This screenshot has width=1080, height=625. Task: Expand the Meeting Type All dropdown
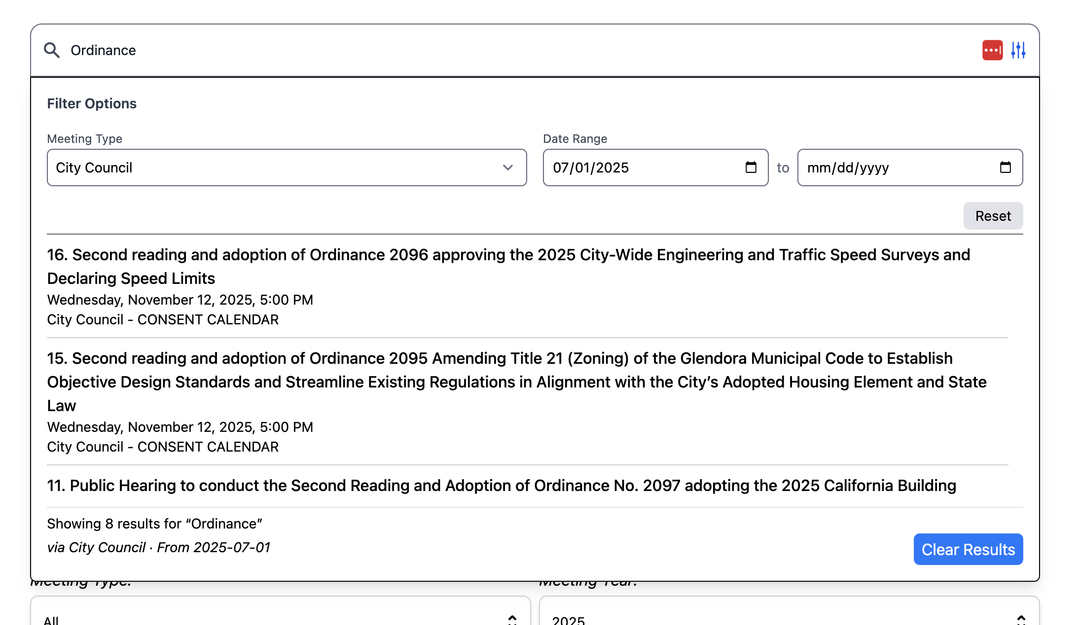[x=280, y=616]
